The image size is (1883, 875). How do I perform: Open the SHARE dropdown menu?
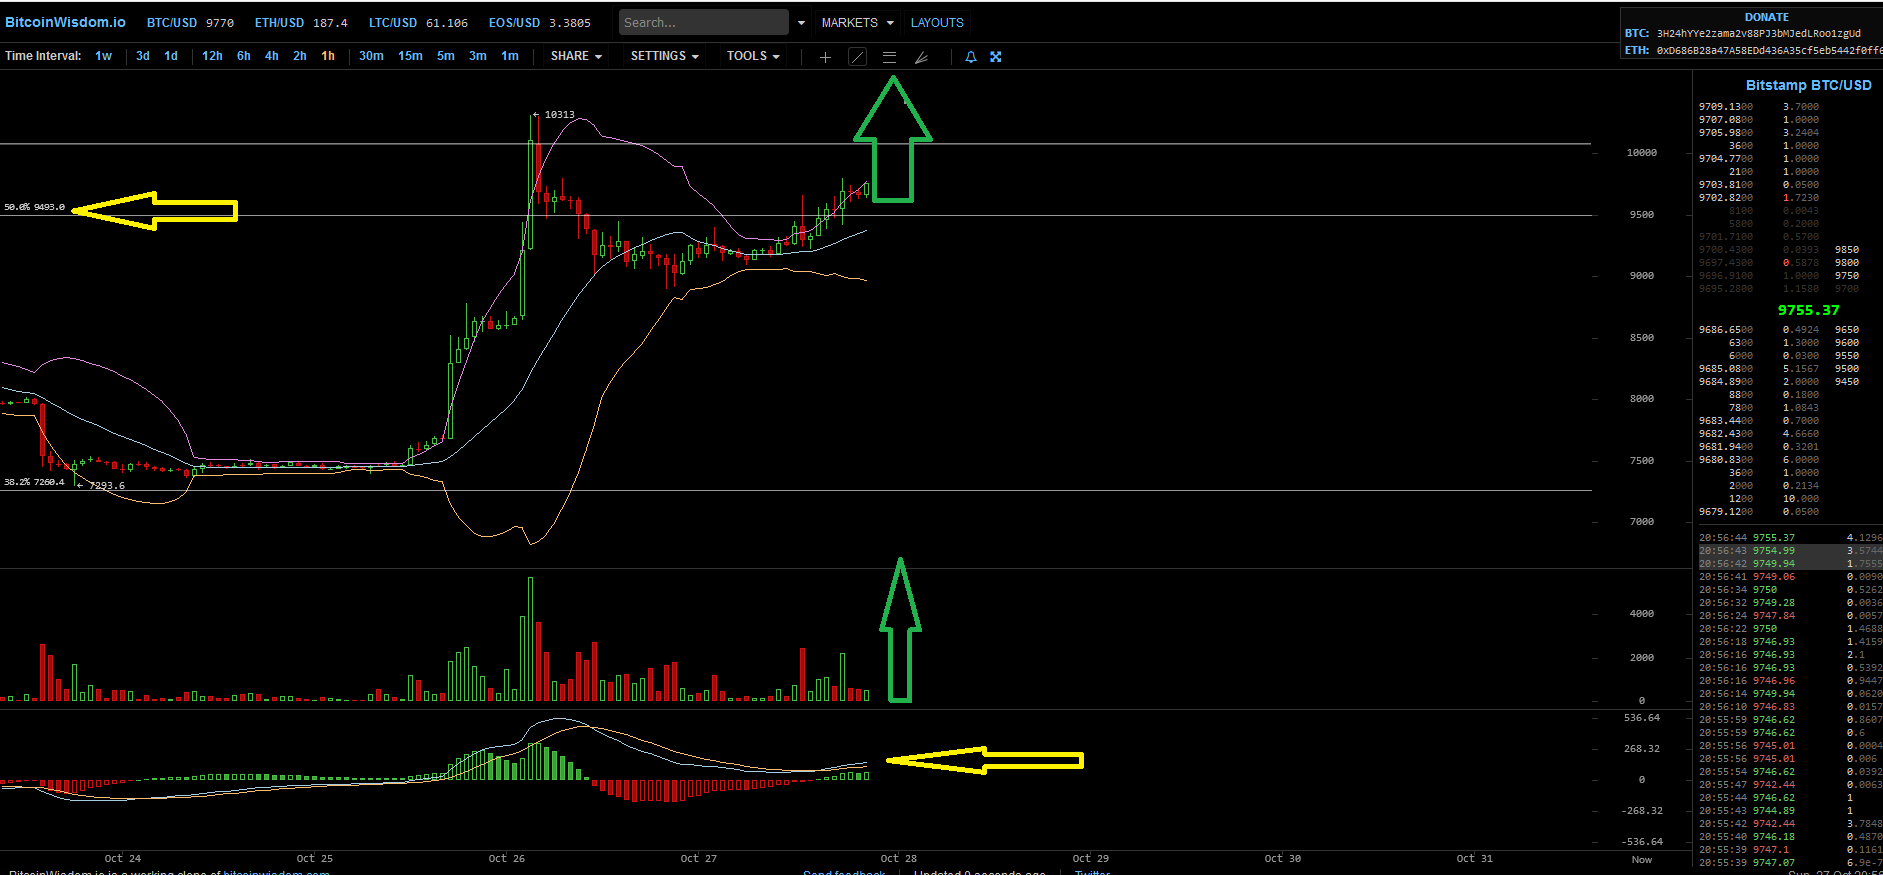[576, 56]
